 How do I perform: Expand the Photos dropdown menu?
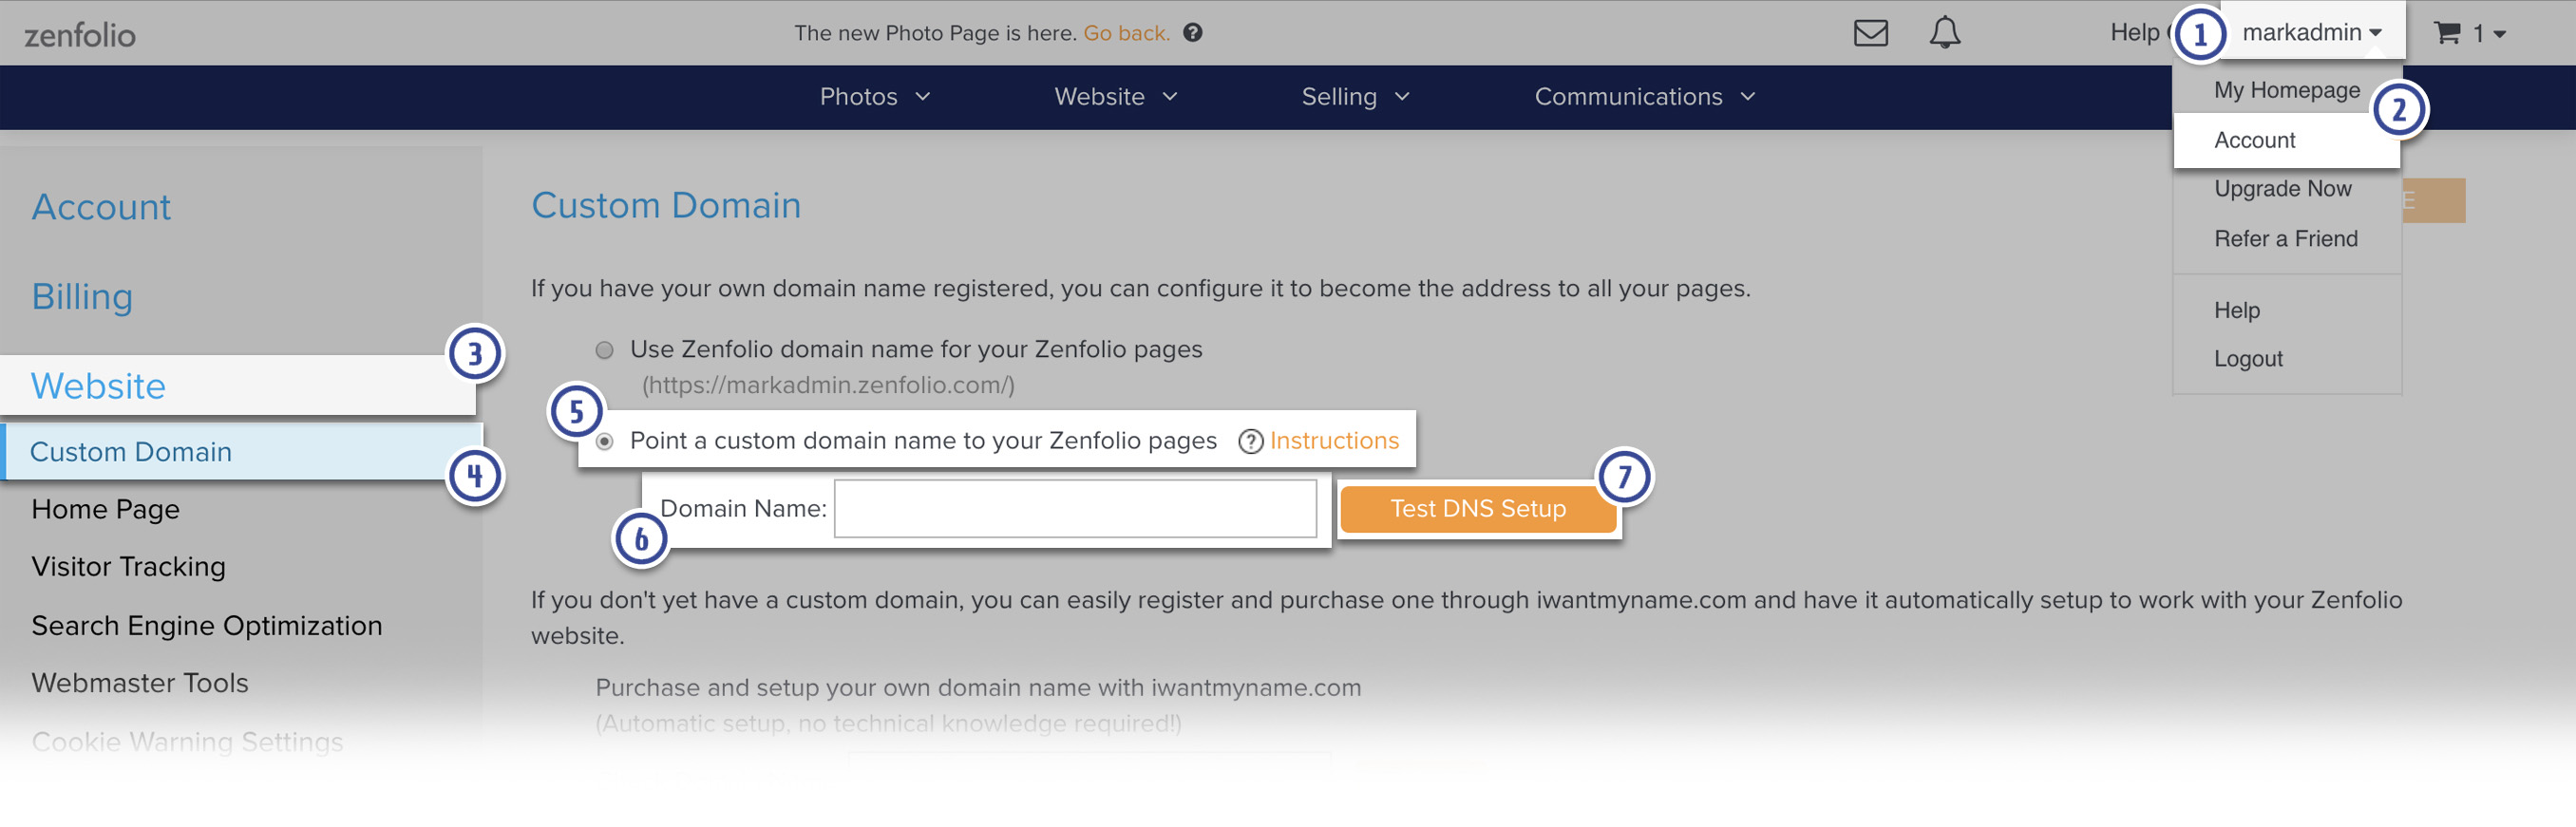[x=875, y=97]
